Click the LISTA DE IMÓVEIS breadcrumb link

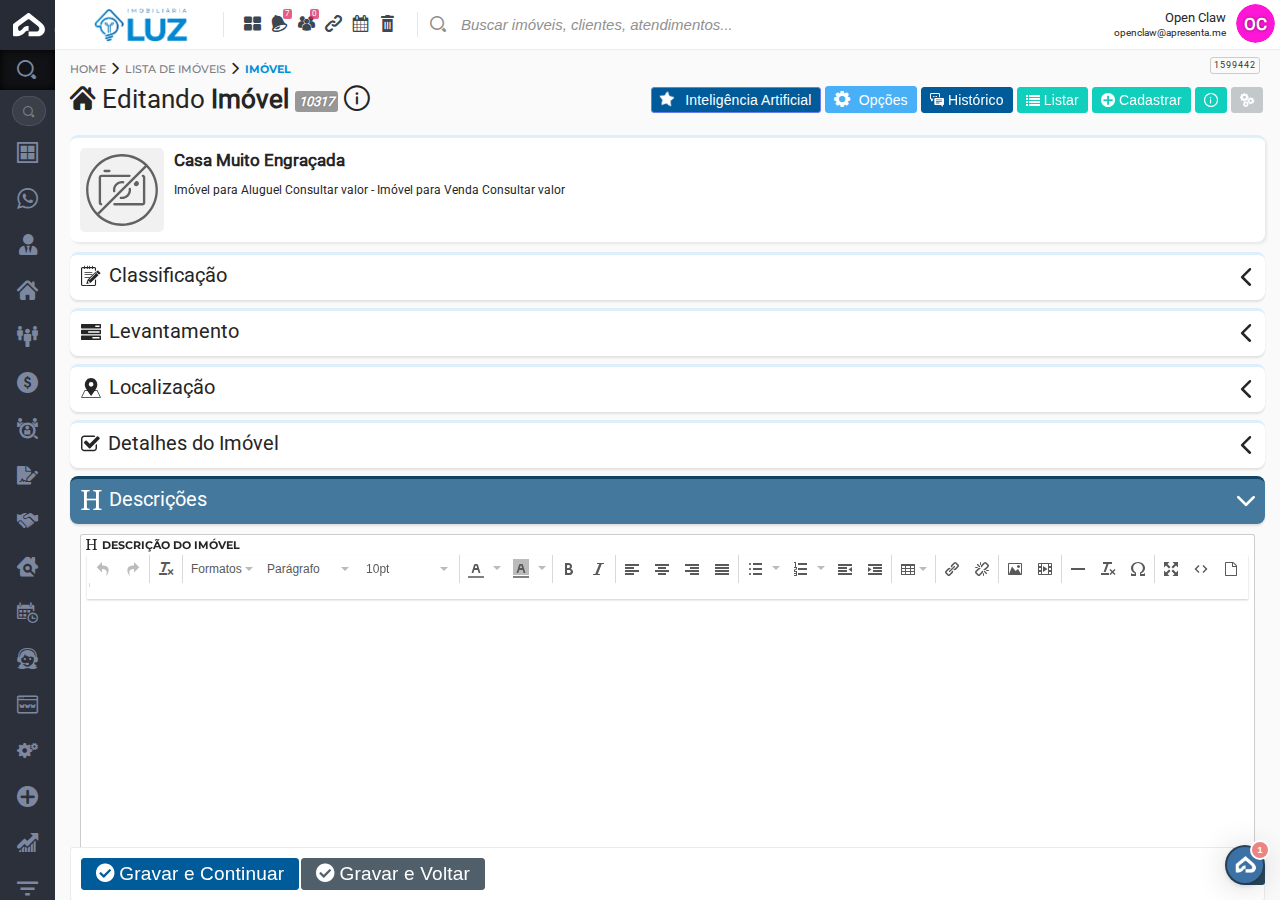pyautogui.click(x=175, y=69)
